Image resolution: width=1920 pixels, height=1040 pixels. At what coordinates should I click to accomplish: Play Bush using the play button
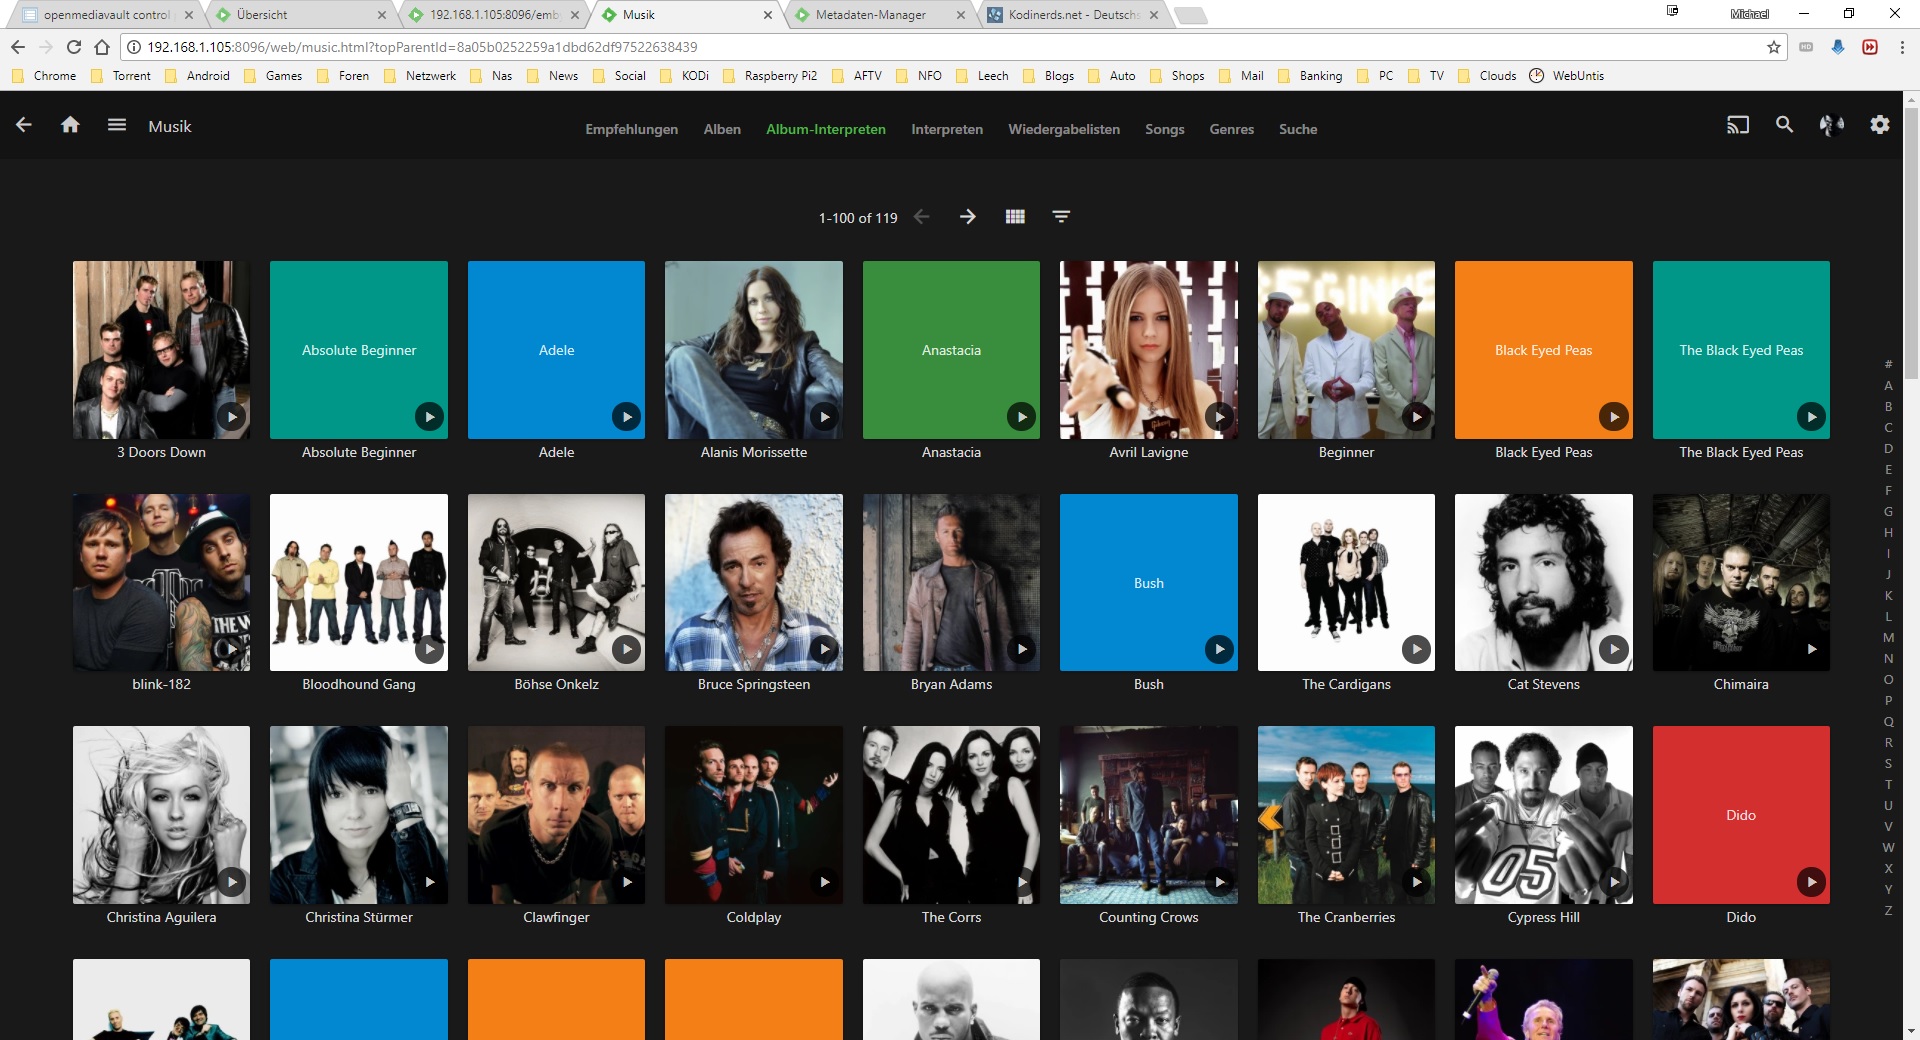coord(1219,649)
